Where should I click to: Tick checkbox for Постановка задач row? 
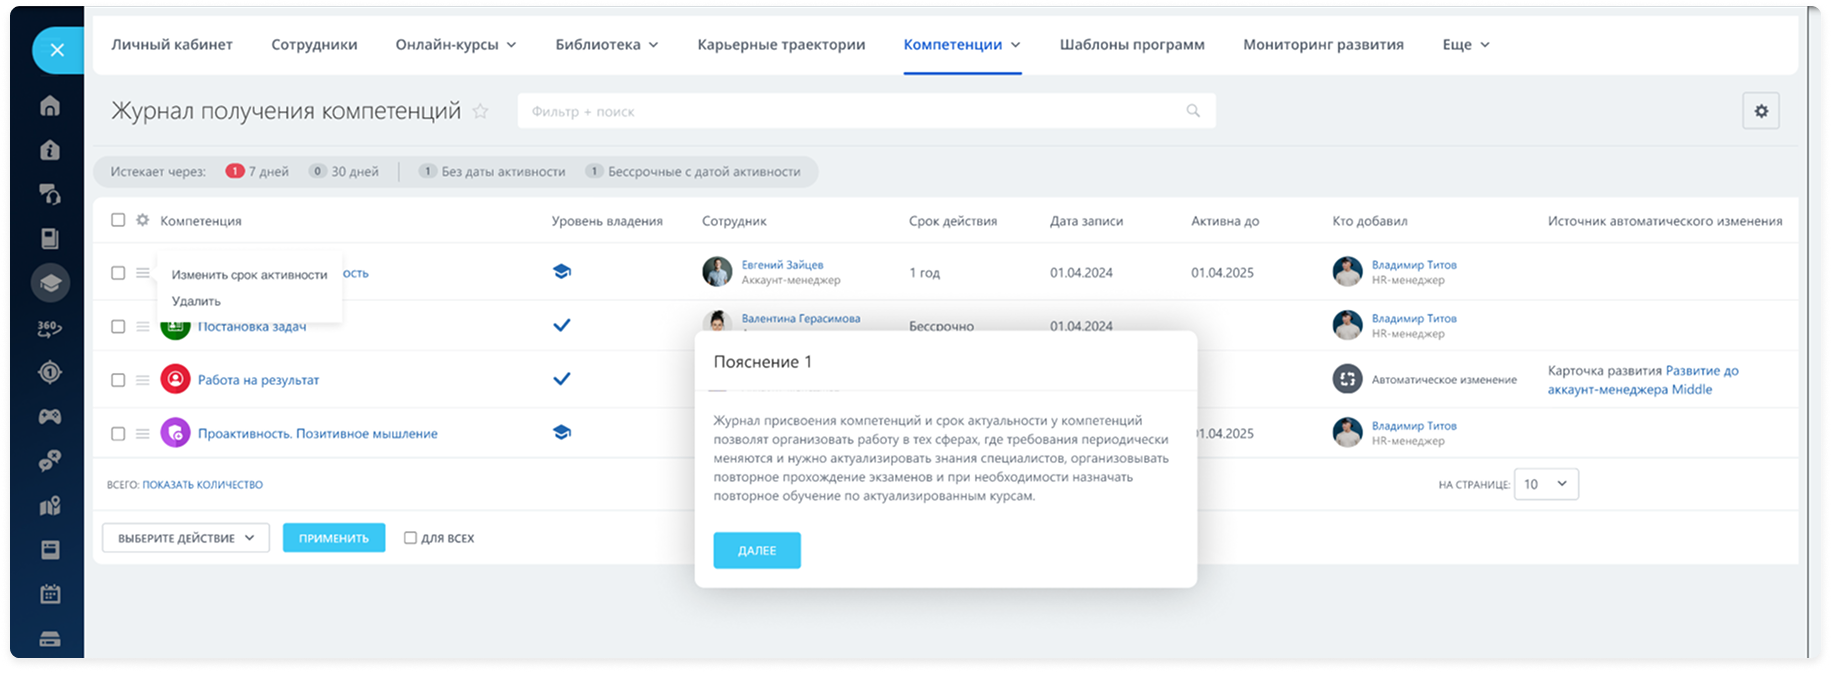coord(118,326)
